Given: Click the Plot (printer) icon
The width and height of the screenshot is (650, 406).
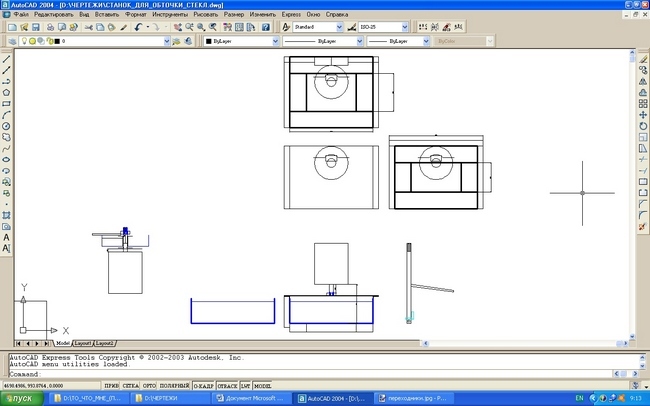Looking at the screenshot, I should pyautogui.click(x=50, y=27).
